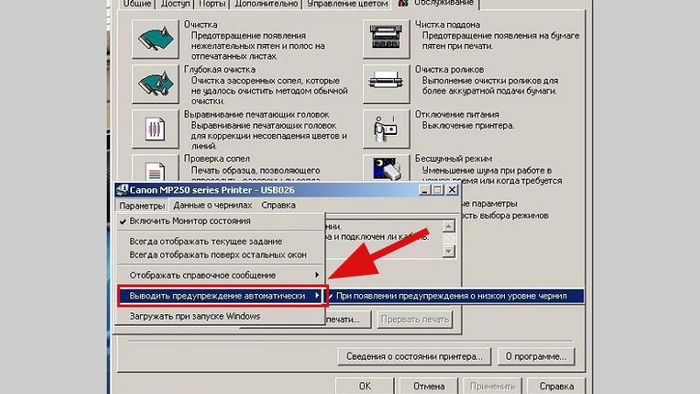Click the О программе button

point(536,357)
